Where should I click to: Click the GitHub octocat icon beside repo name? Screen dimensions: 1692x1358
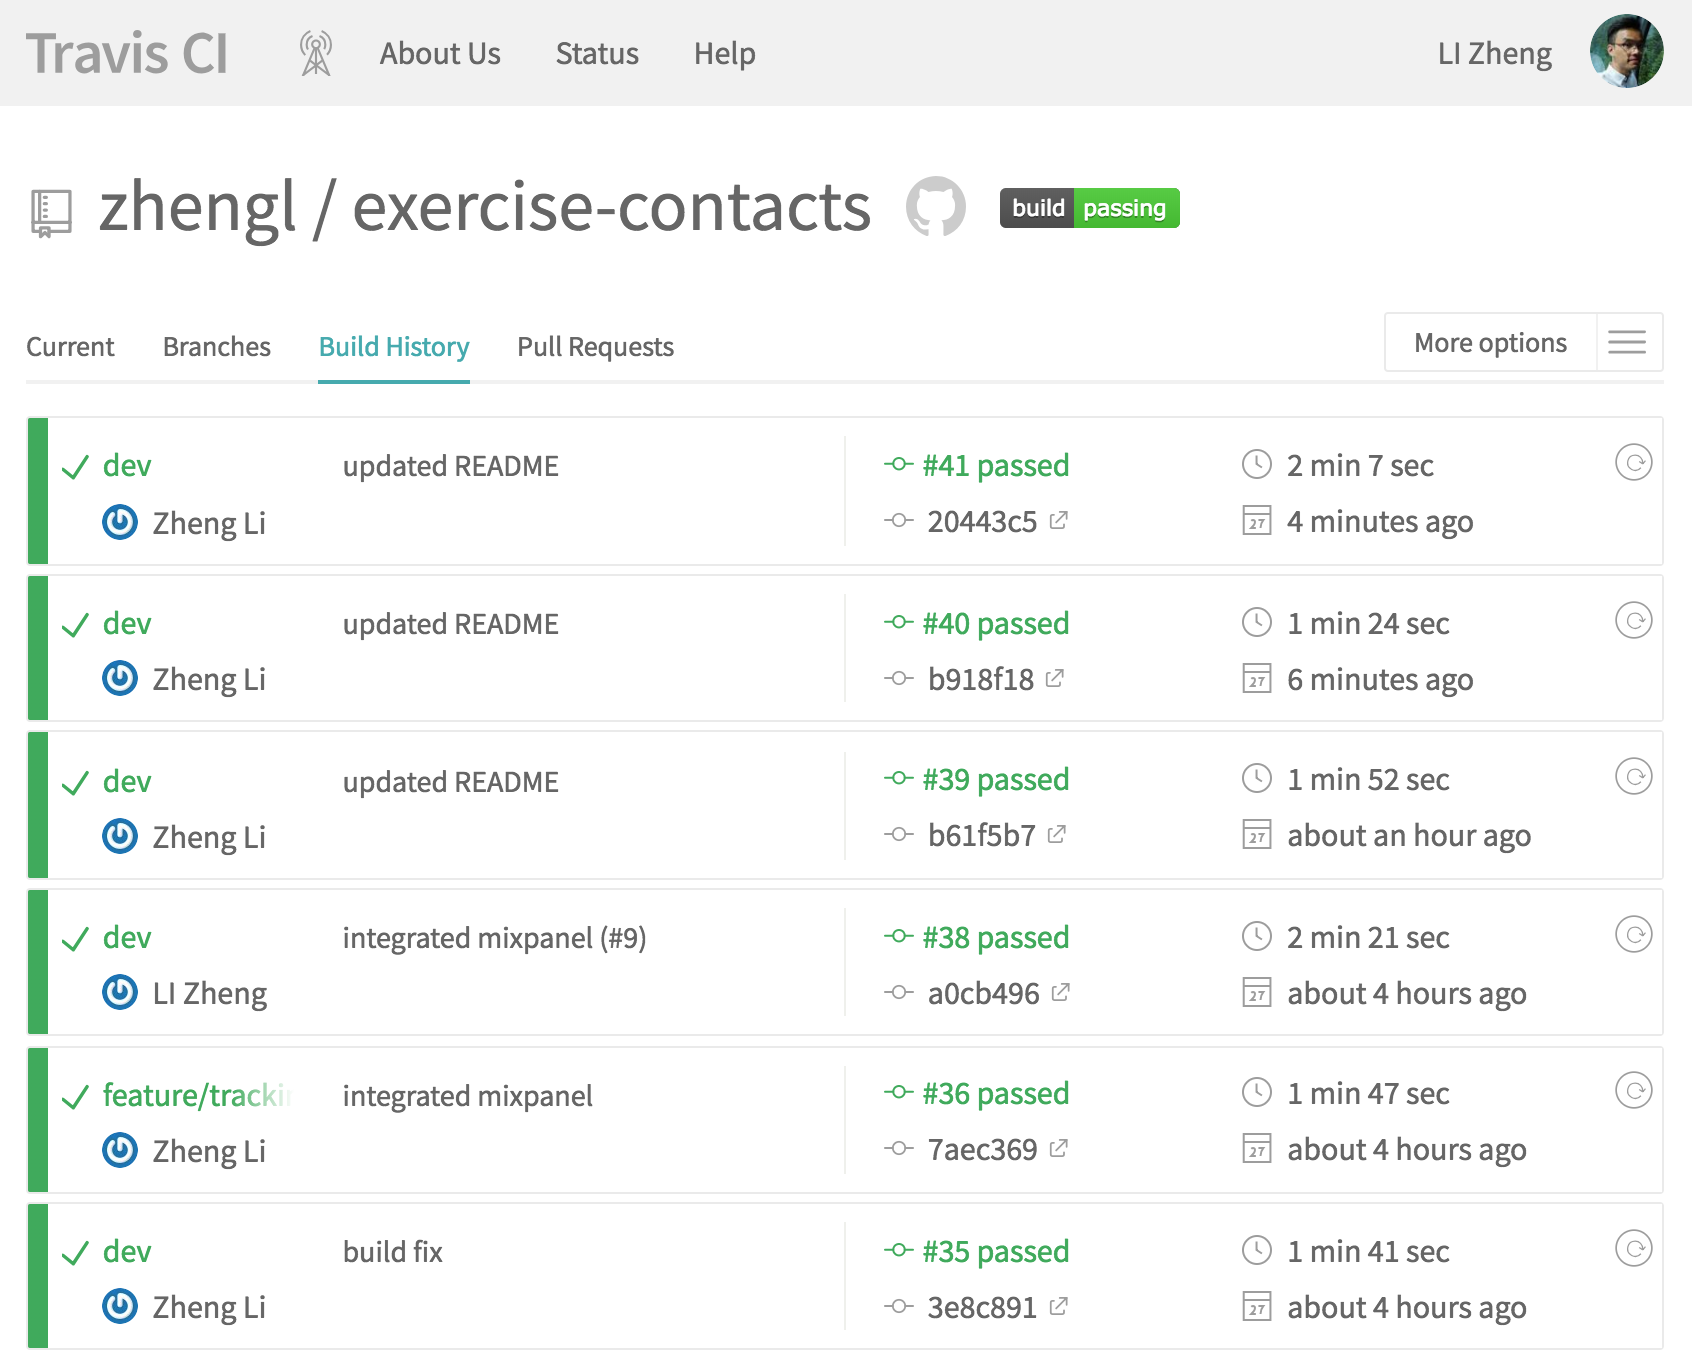tap(936, 207)
